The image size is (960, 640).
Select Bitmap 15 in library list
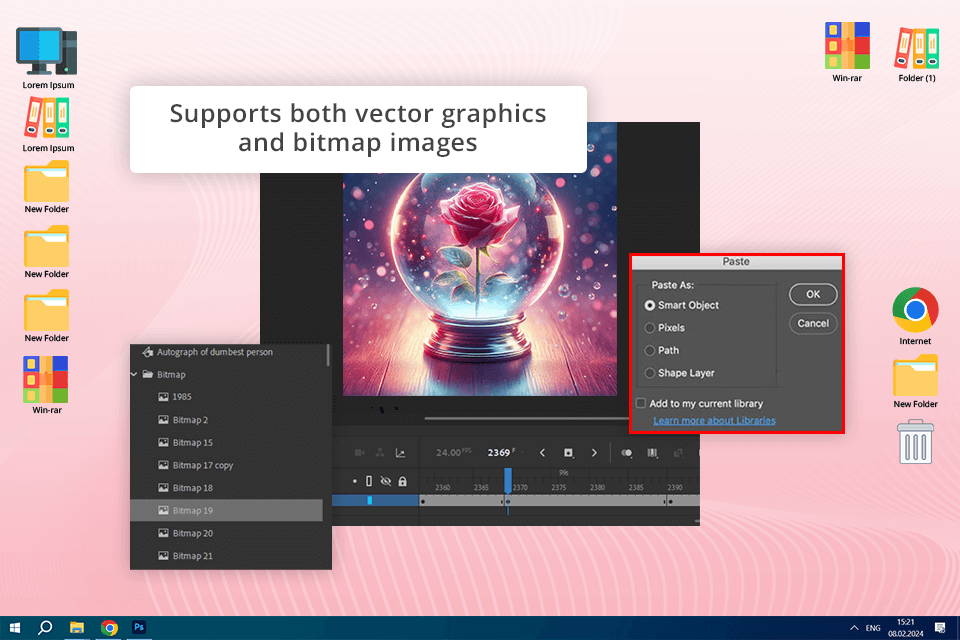pyautogui.click(x=227, y=442)
